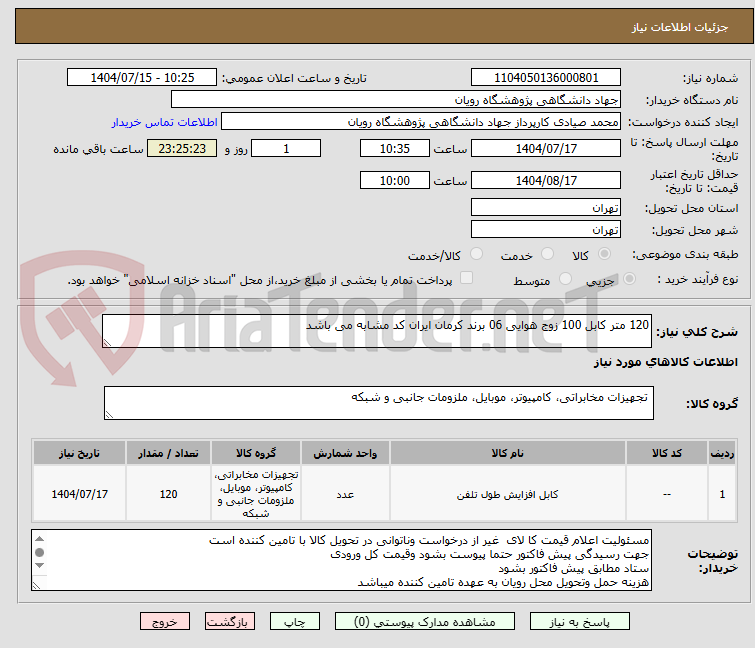The image size is (755, 648).
Task: Click the ایجاد کننده درخواست field
Action: [421, 122]
